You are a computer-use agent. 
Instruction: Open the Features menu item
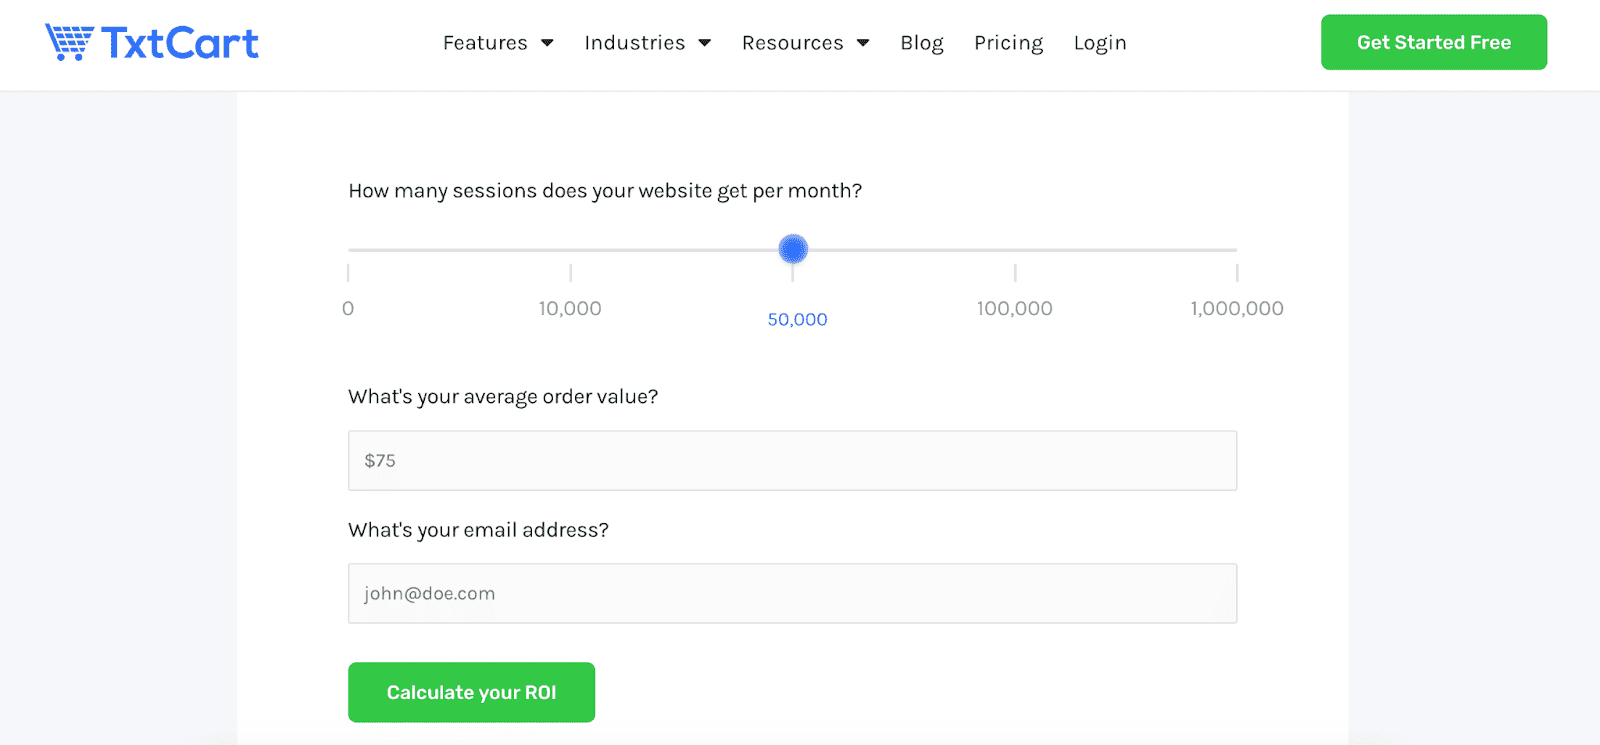485,43
